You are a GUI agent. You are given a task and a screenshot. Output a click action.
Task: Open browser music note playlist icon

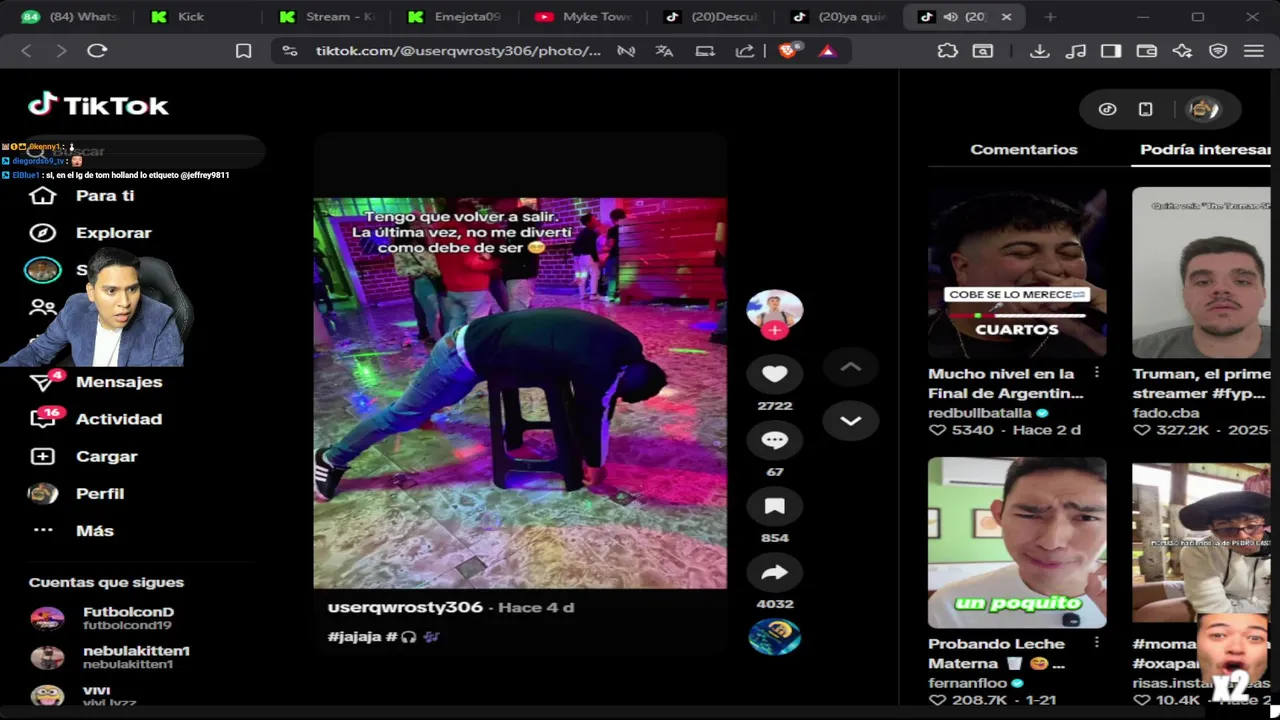coord(1076,50)
